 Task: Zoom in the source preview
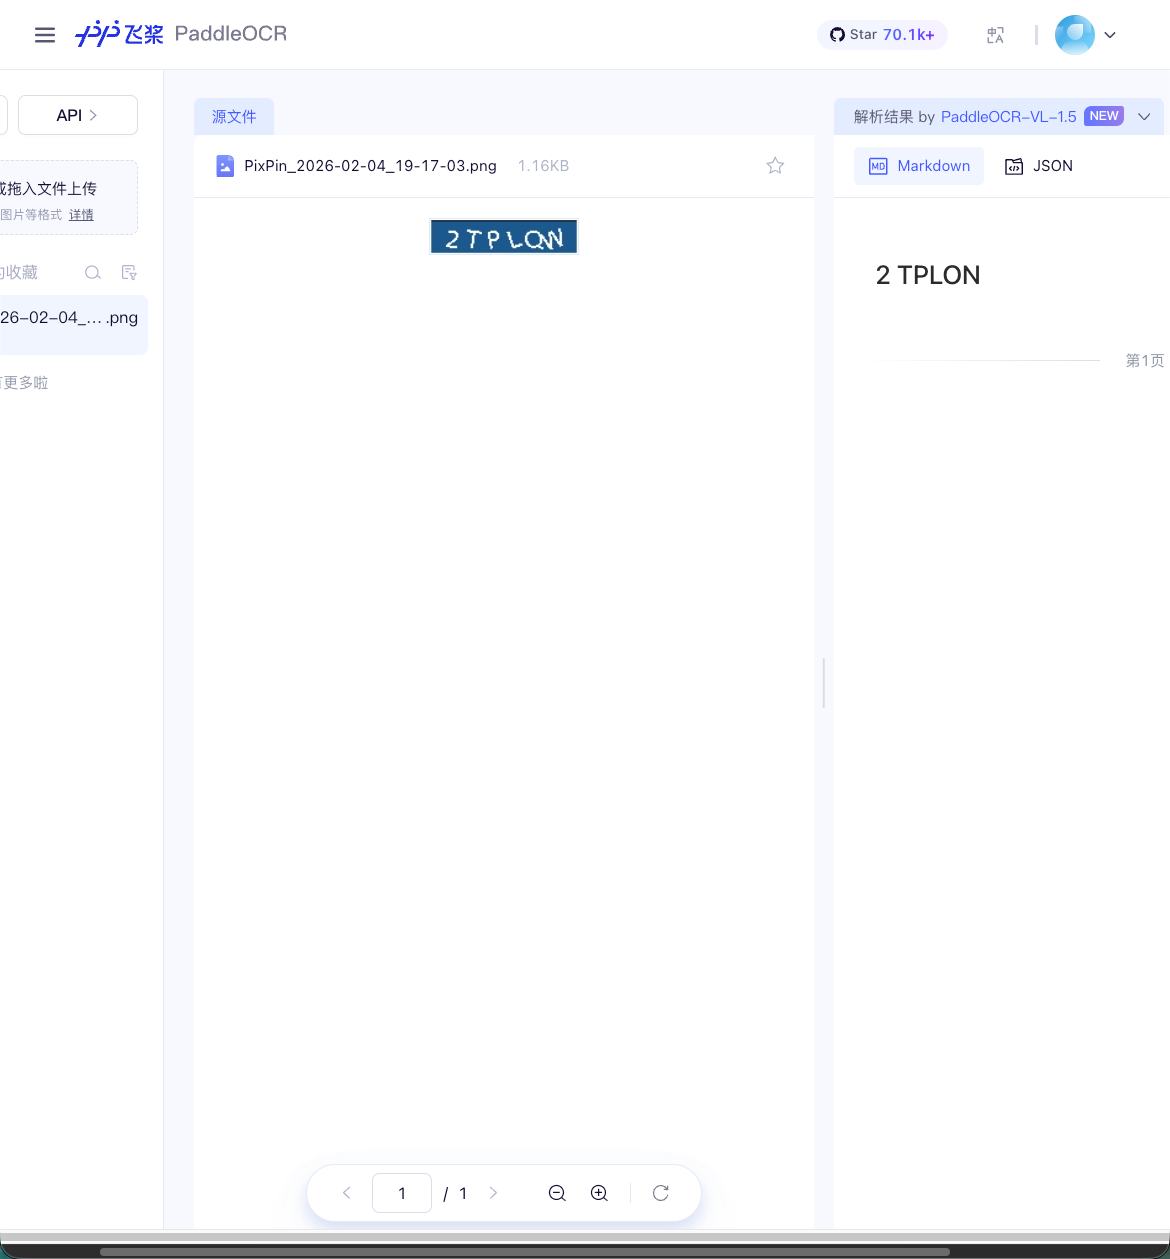pyautogui.click(x=599, y=1193)
